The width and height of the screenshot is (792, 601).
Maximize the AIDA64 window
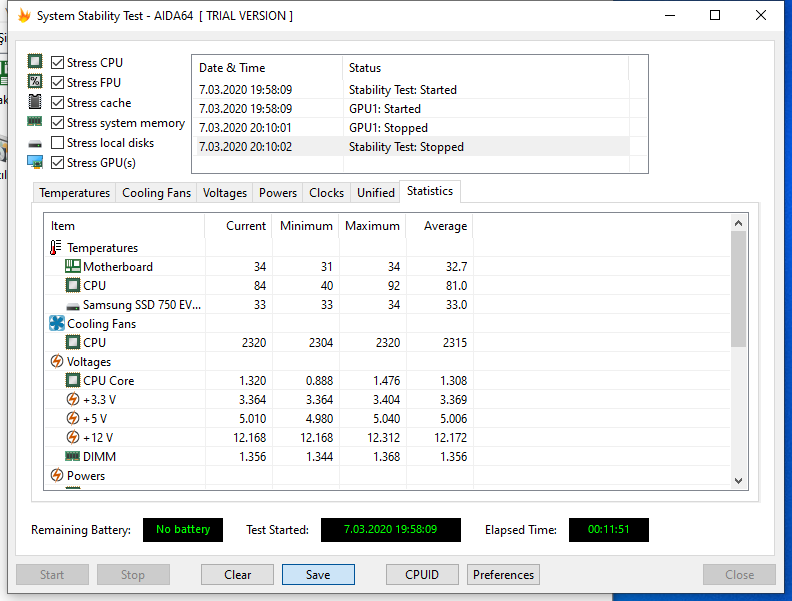click(x=715, y=15)
